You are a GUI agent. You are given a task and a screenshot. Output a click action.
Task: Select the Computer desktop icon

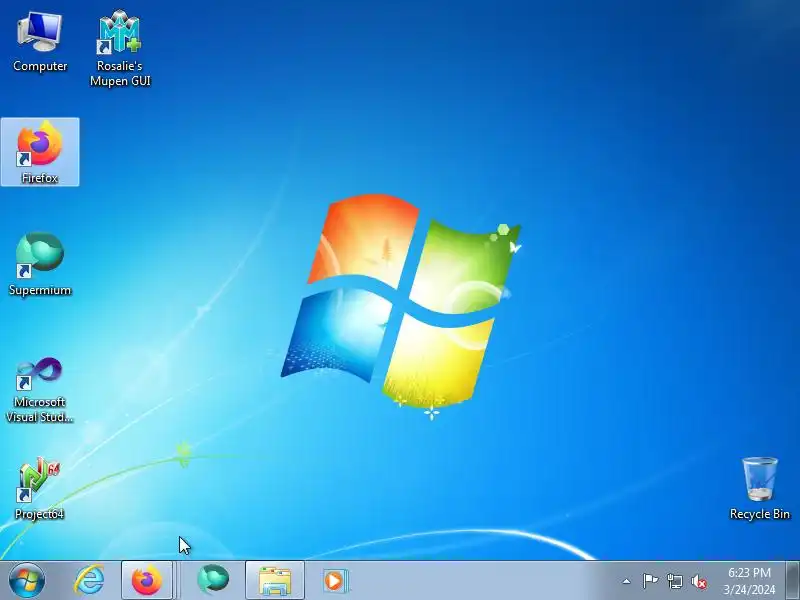(x=40, y=43)
